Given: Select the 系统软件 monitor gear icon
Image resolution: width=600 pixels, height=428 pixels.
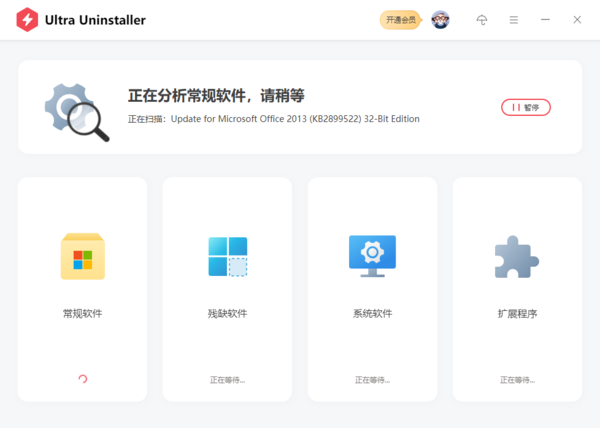Looking at the screenshot, I should 372,256.
